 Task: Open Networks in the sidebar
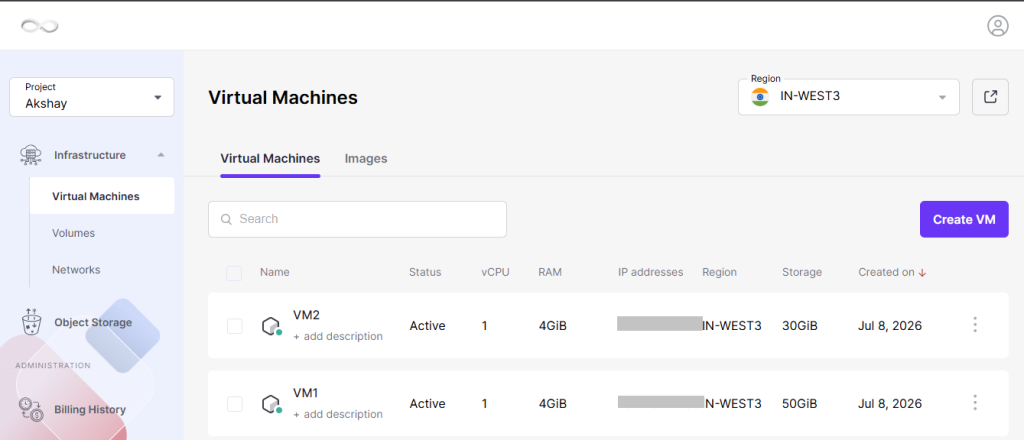(x=76, y=270)
